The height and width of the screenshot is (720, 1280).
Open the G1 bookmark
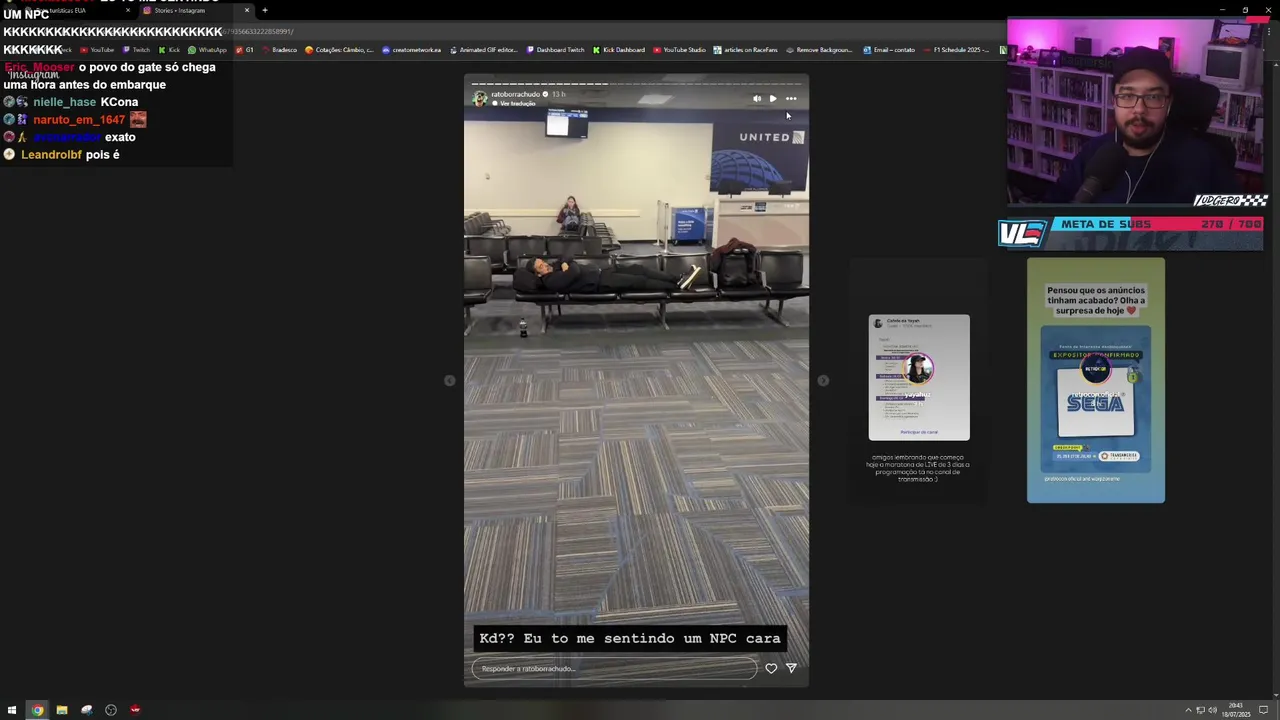click(x=244, y=50)
